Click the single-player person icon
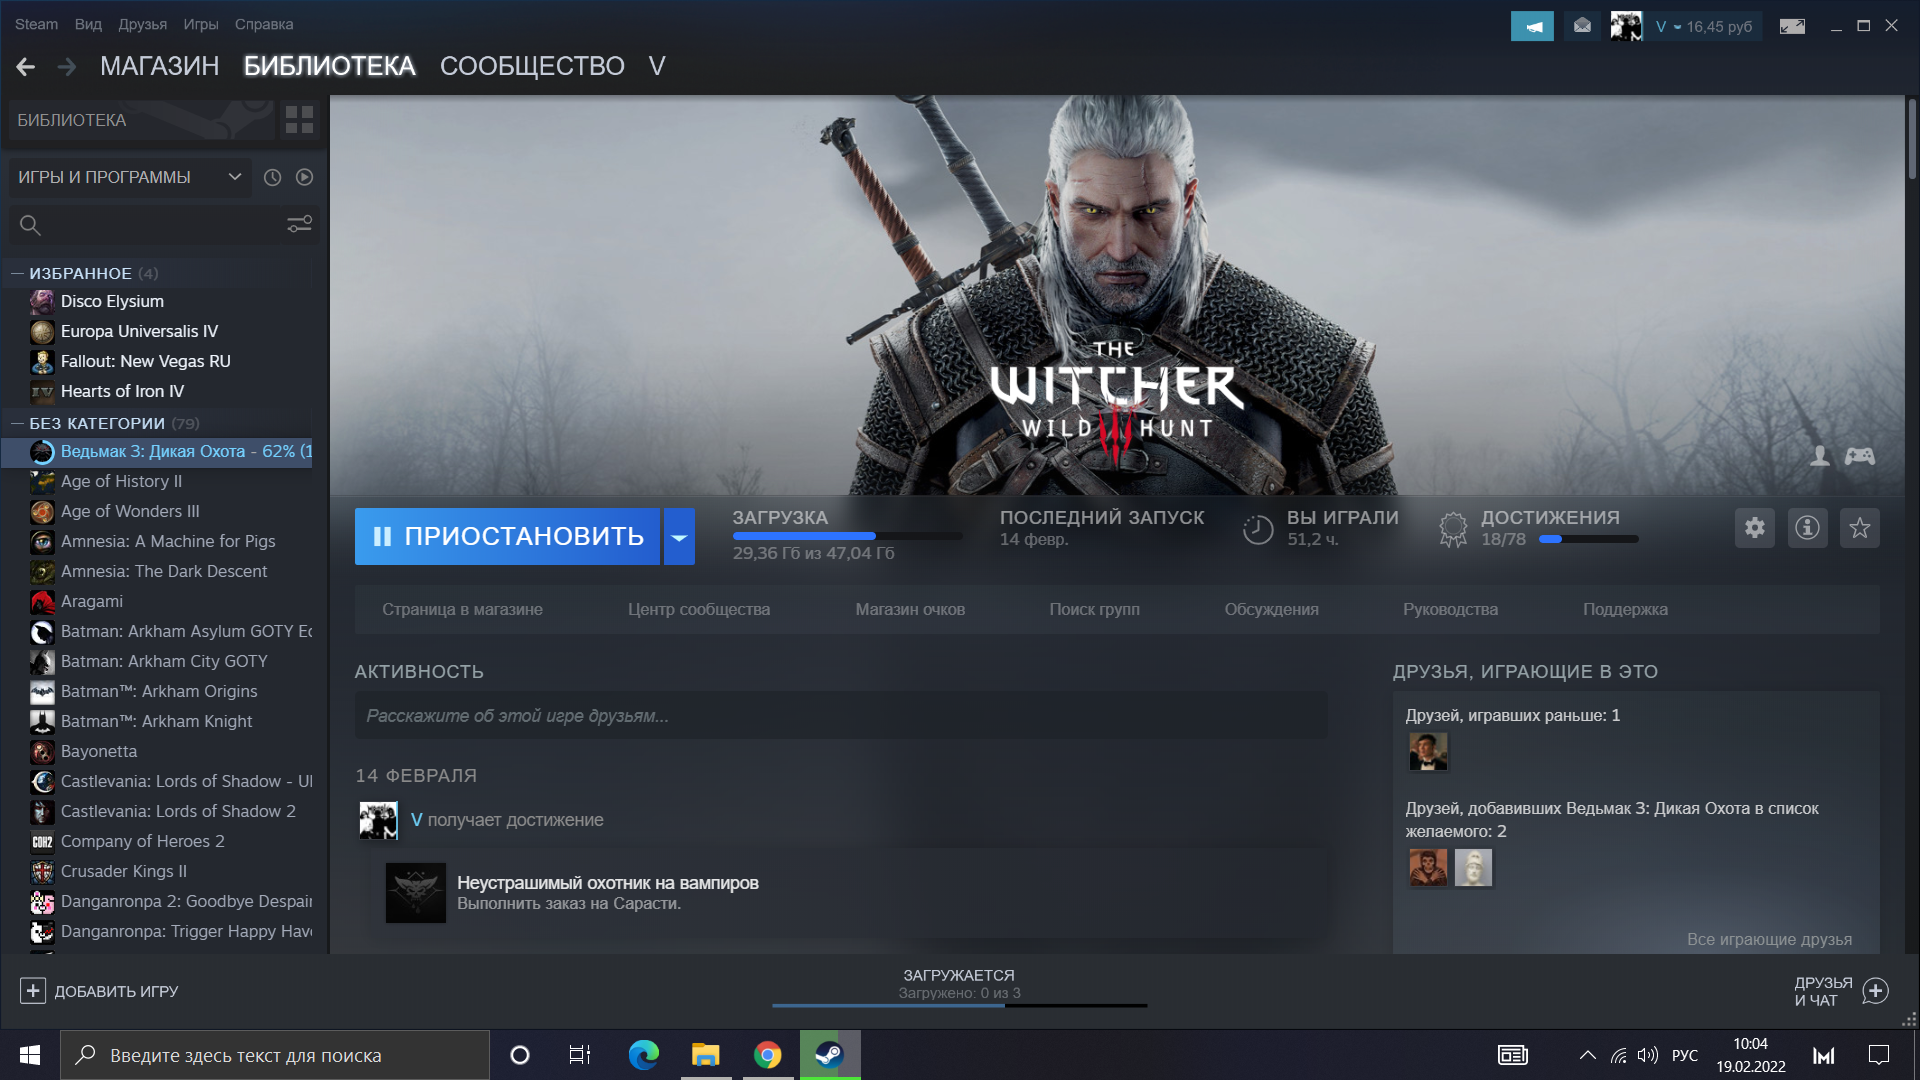The height and width of the screenshot is (1080, 1920). (1820, 456)
